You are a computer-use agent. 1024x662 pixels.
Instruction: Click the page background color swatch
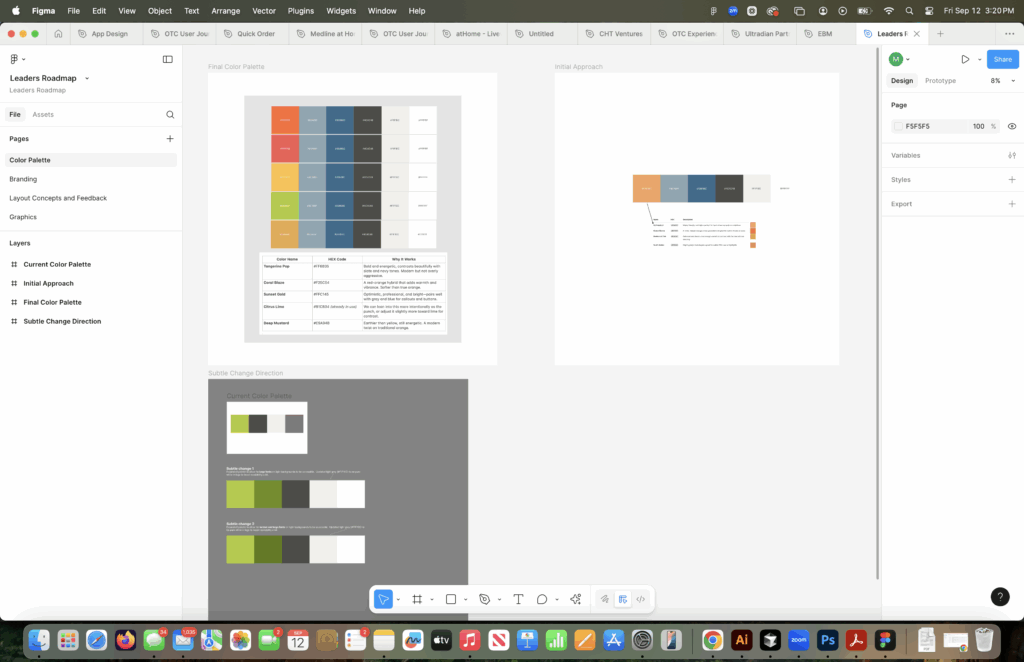[x=898, y=127]
